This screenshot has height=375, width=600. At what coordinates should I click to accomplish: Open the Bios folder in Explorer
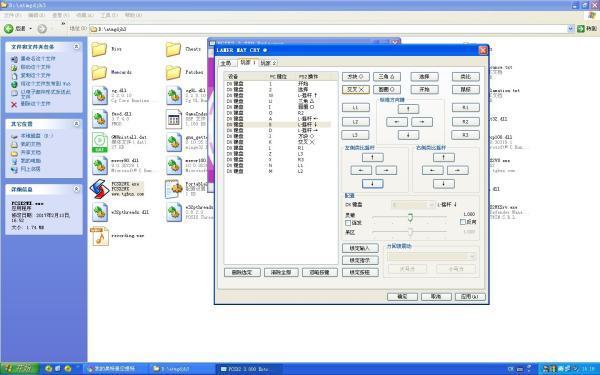pyautogui.click(x=99, y=49)
